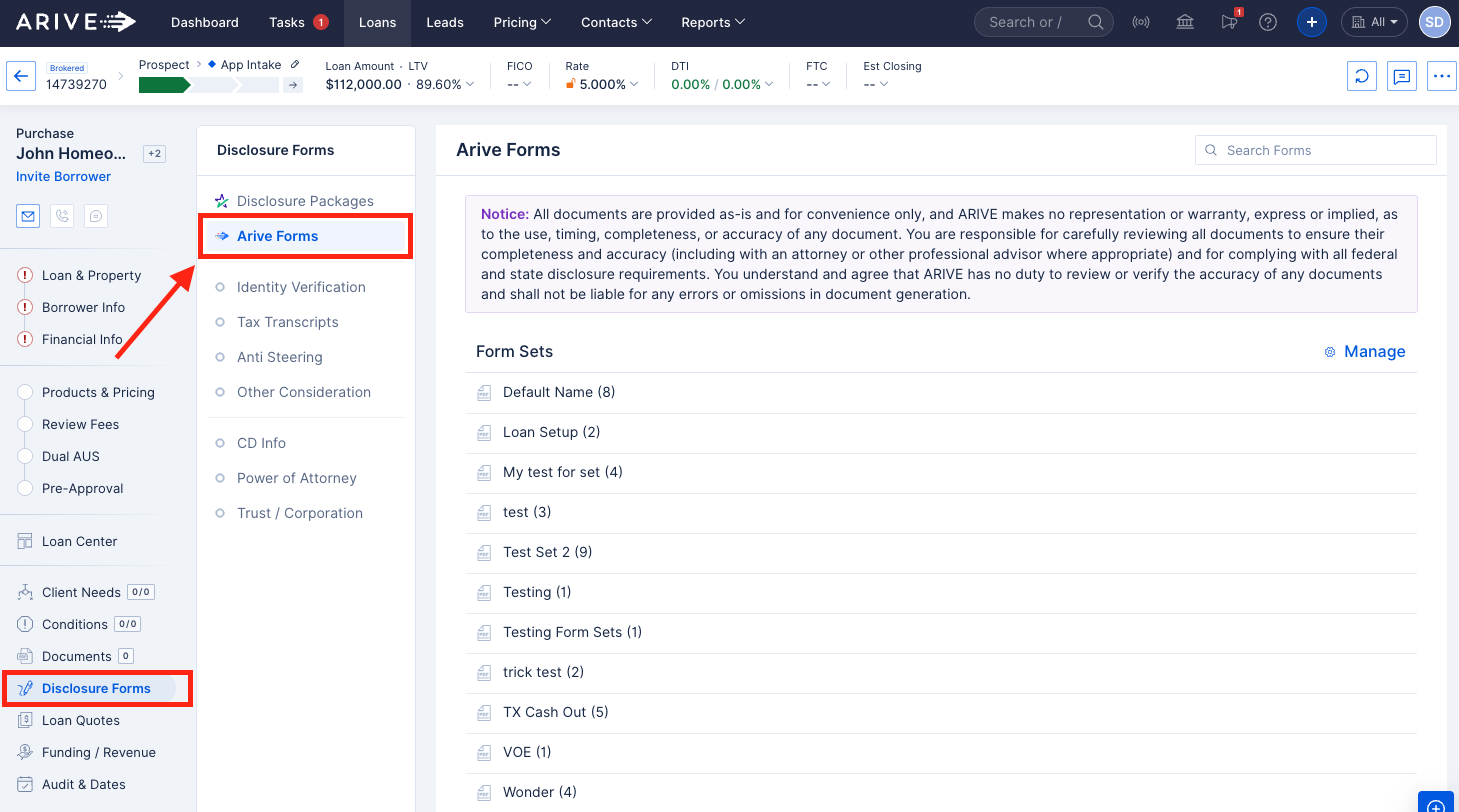Open the help question mark icon

pyautogui.click(x=1268, y=22)
